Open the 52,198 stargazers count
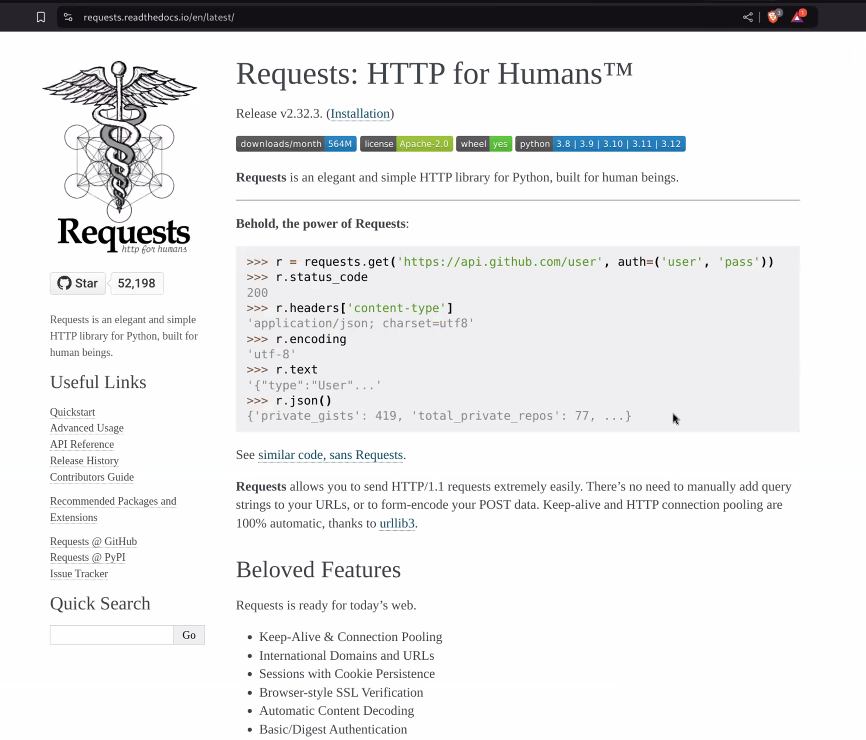The image size is (866, 740). pos(136,283)
